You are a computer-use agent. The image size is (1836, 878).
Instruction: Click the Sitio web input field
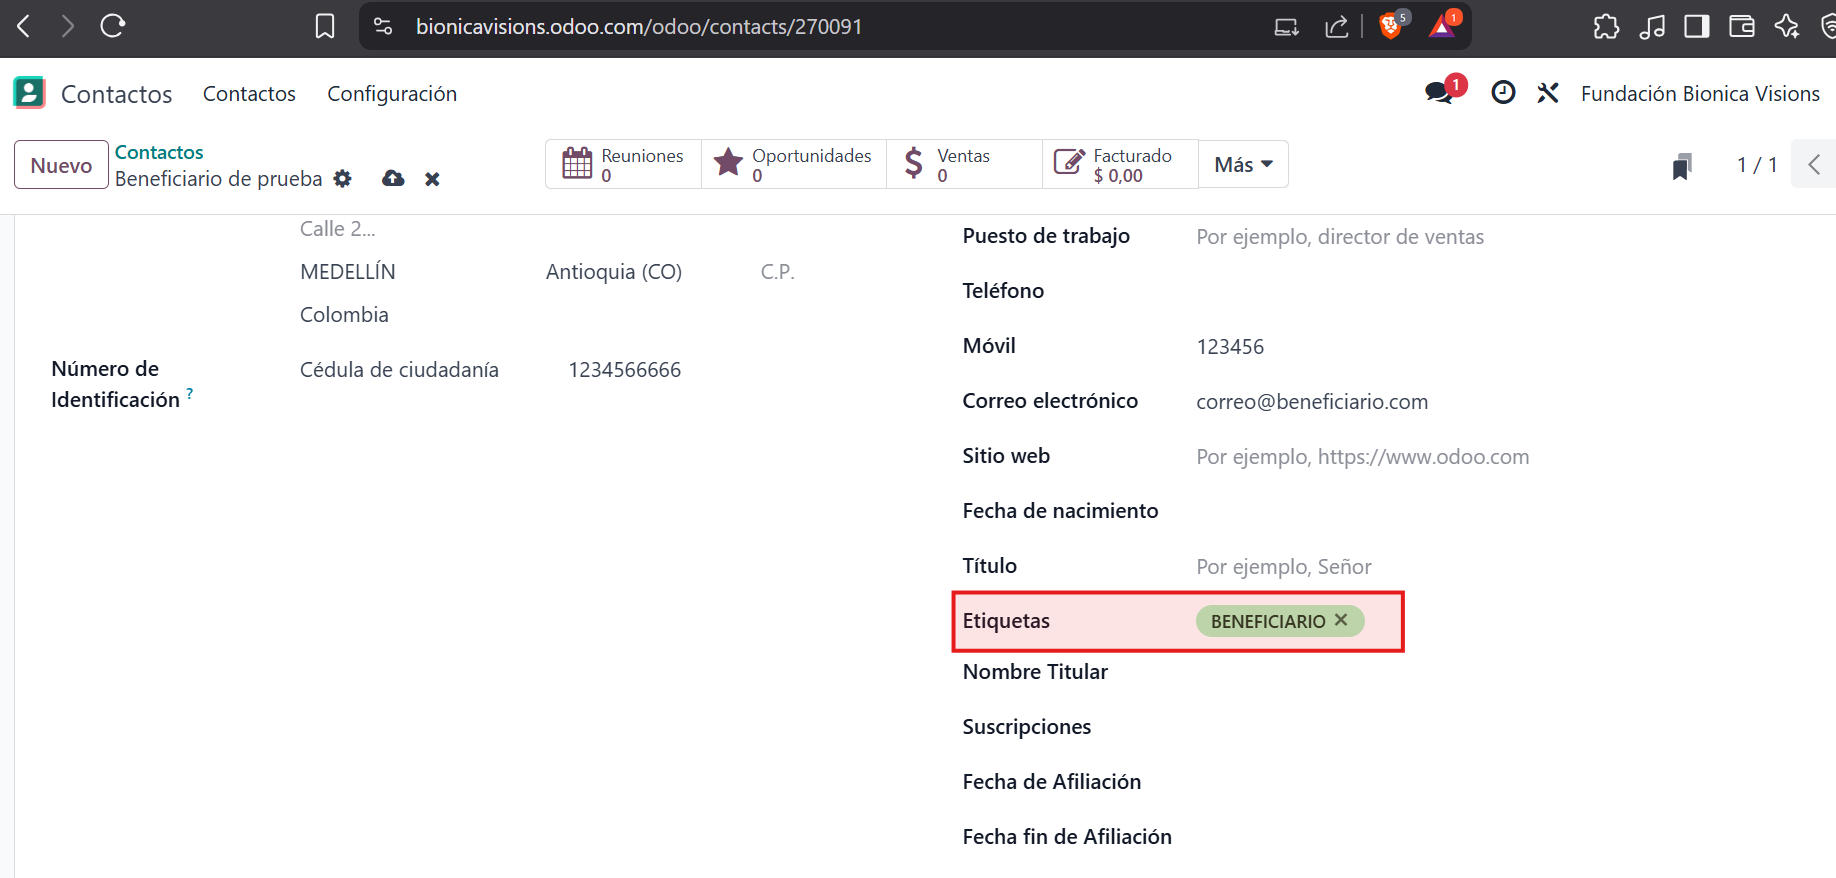1362,457
